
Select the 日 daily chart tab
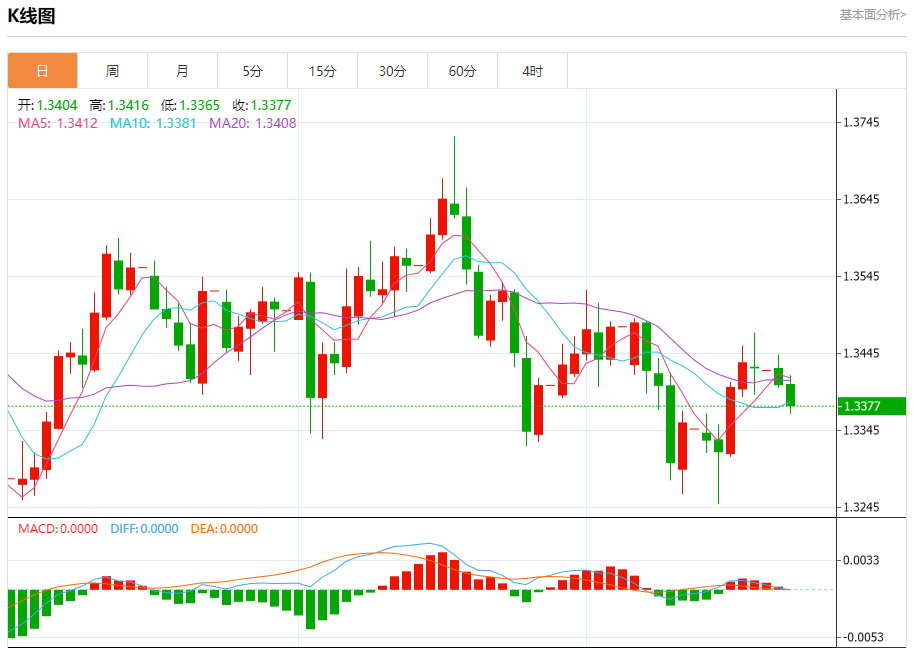tap(42, 71)
